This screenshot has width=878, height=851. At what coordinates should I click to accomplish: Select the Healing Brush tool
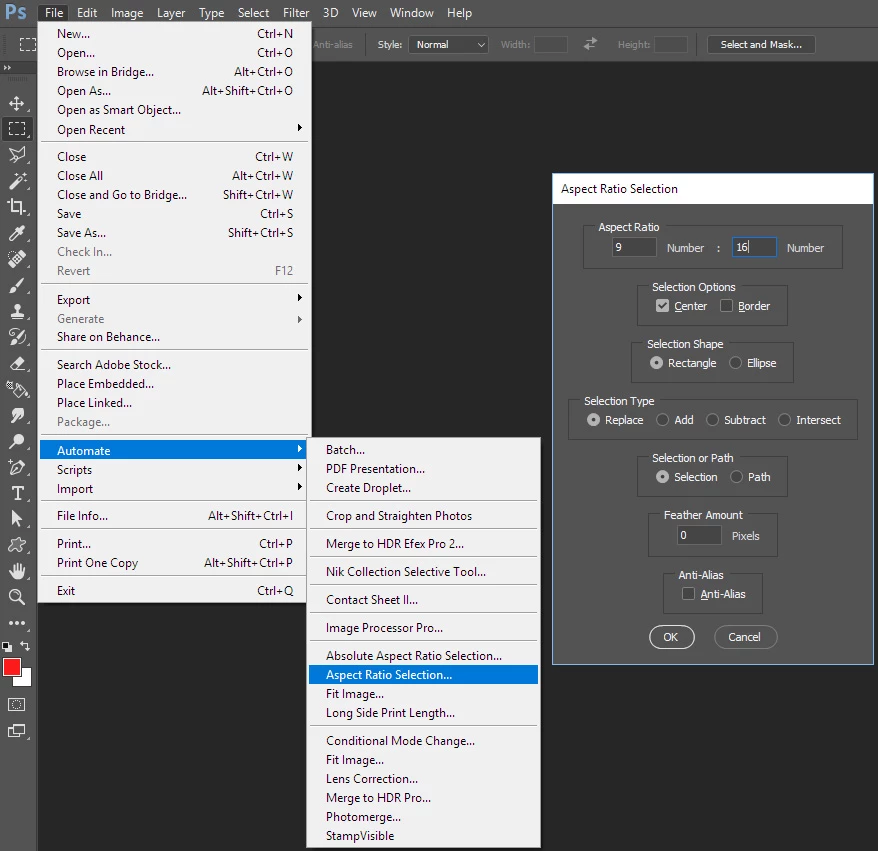click(17, 259)
